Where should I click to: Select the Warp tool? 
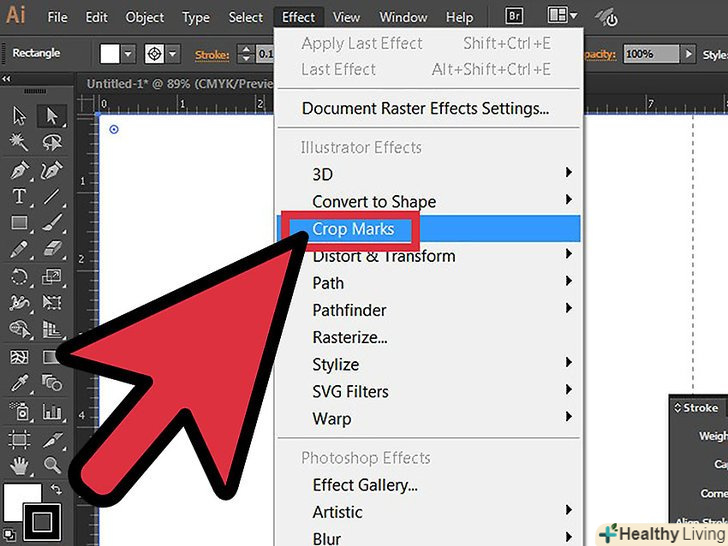19,303
